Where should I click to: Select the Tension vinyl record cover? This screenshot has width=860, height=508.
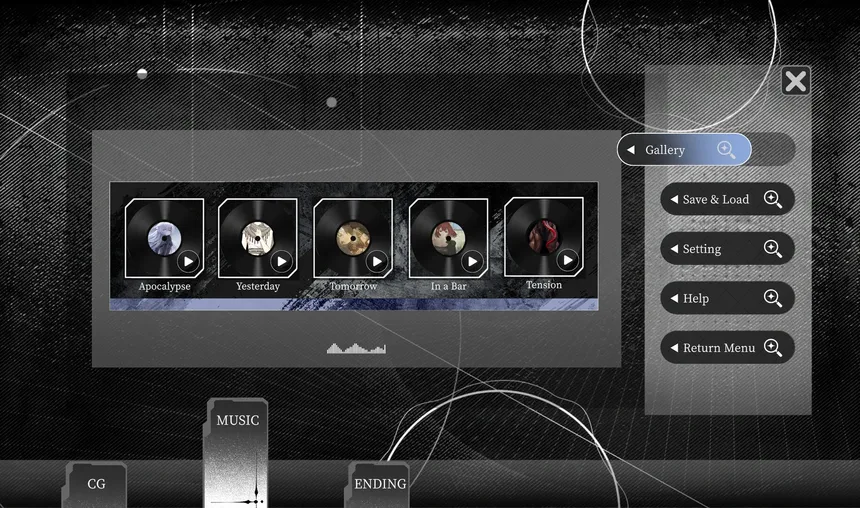544,237
